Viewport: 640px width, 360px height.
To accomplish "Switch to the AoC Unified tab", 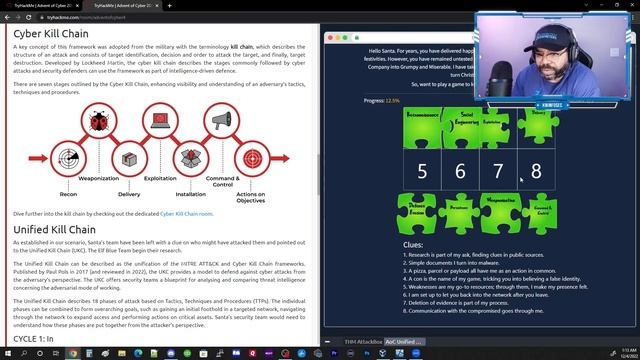I will point(404,342).
